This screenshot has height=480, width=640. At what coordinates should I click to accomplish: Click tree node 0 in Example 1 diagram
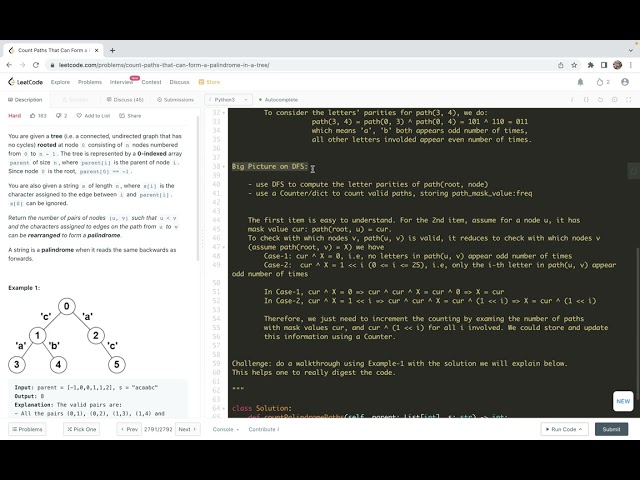[x=67, y=307]
